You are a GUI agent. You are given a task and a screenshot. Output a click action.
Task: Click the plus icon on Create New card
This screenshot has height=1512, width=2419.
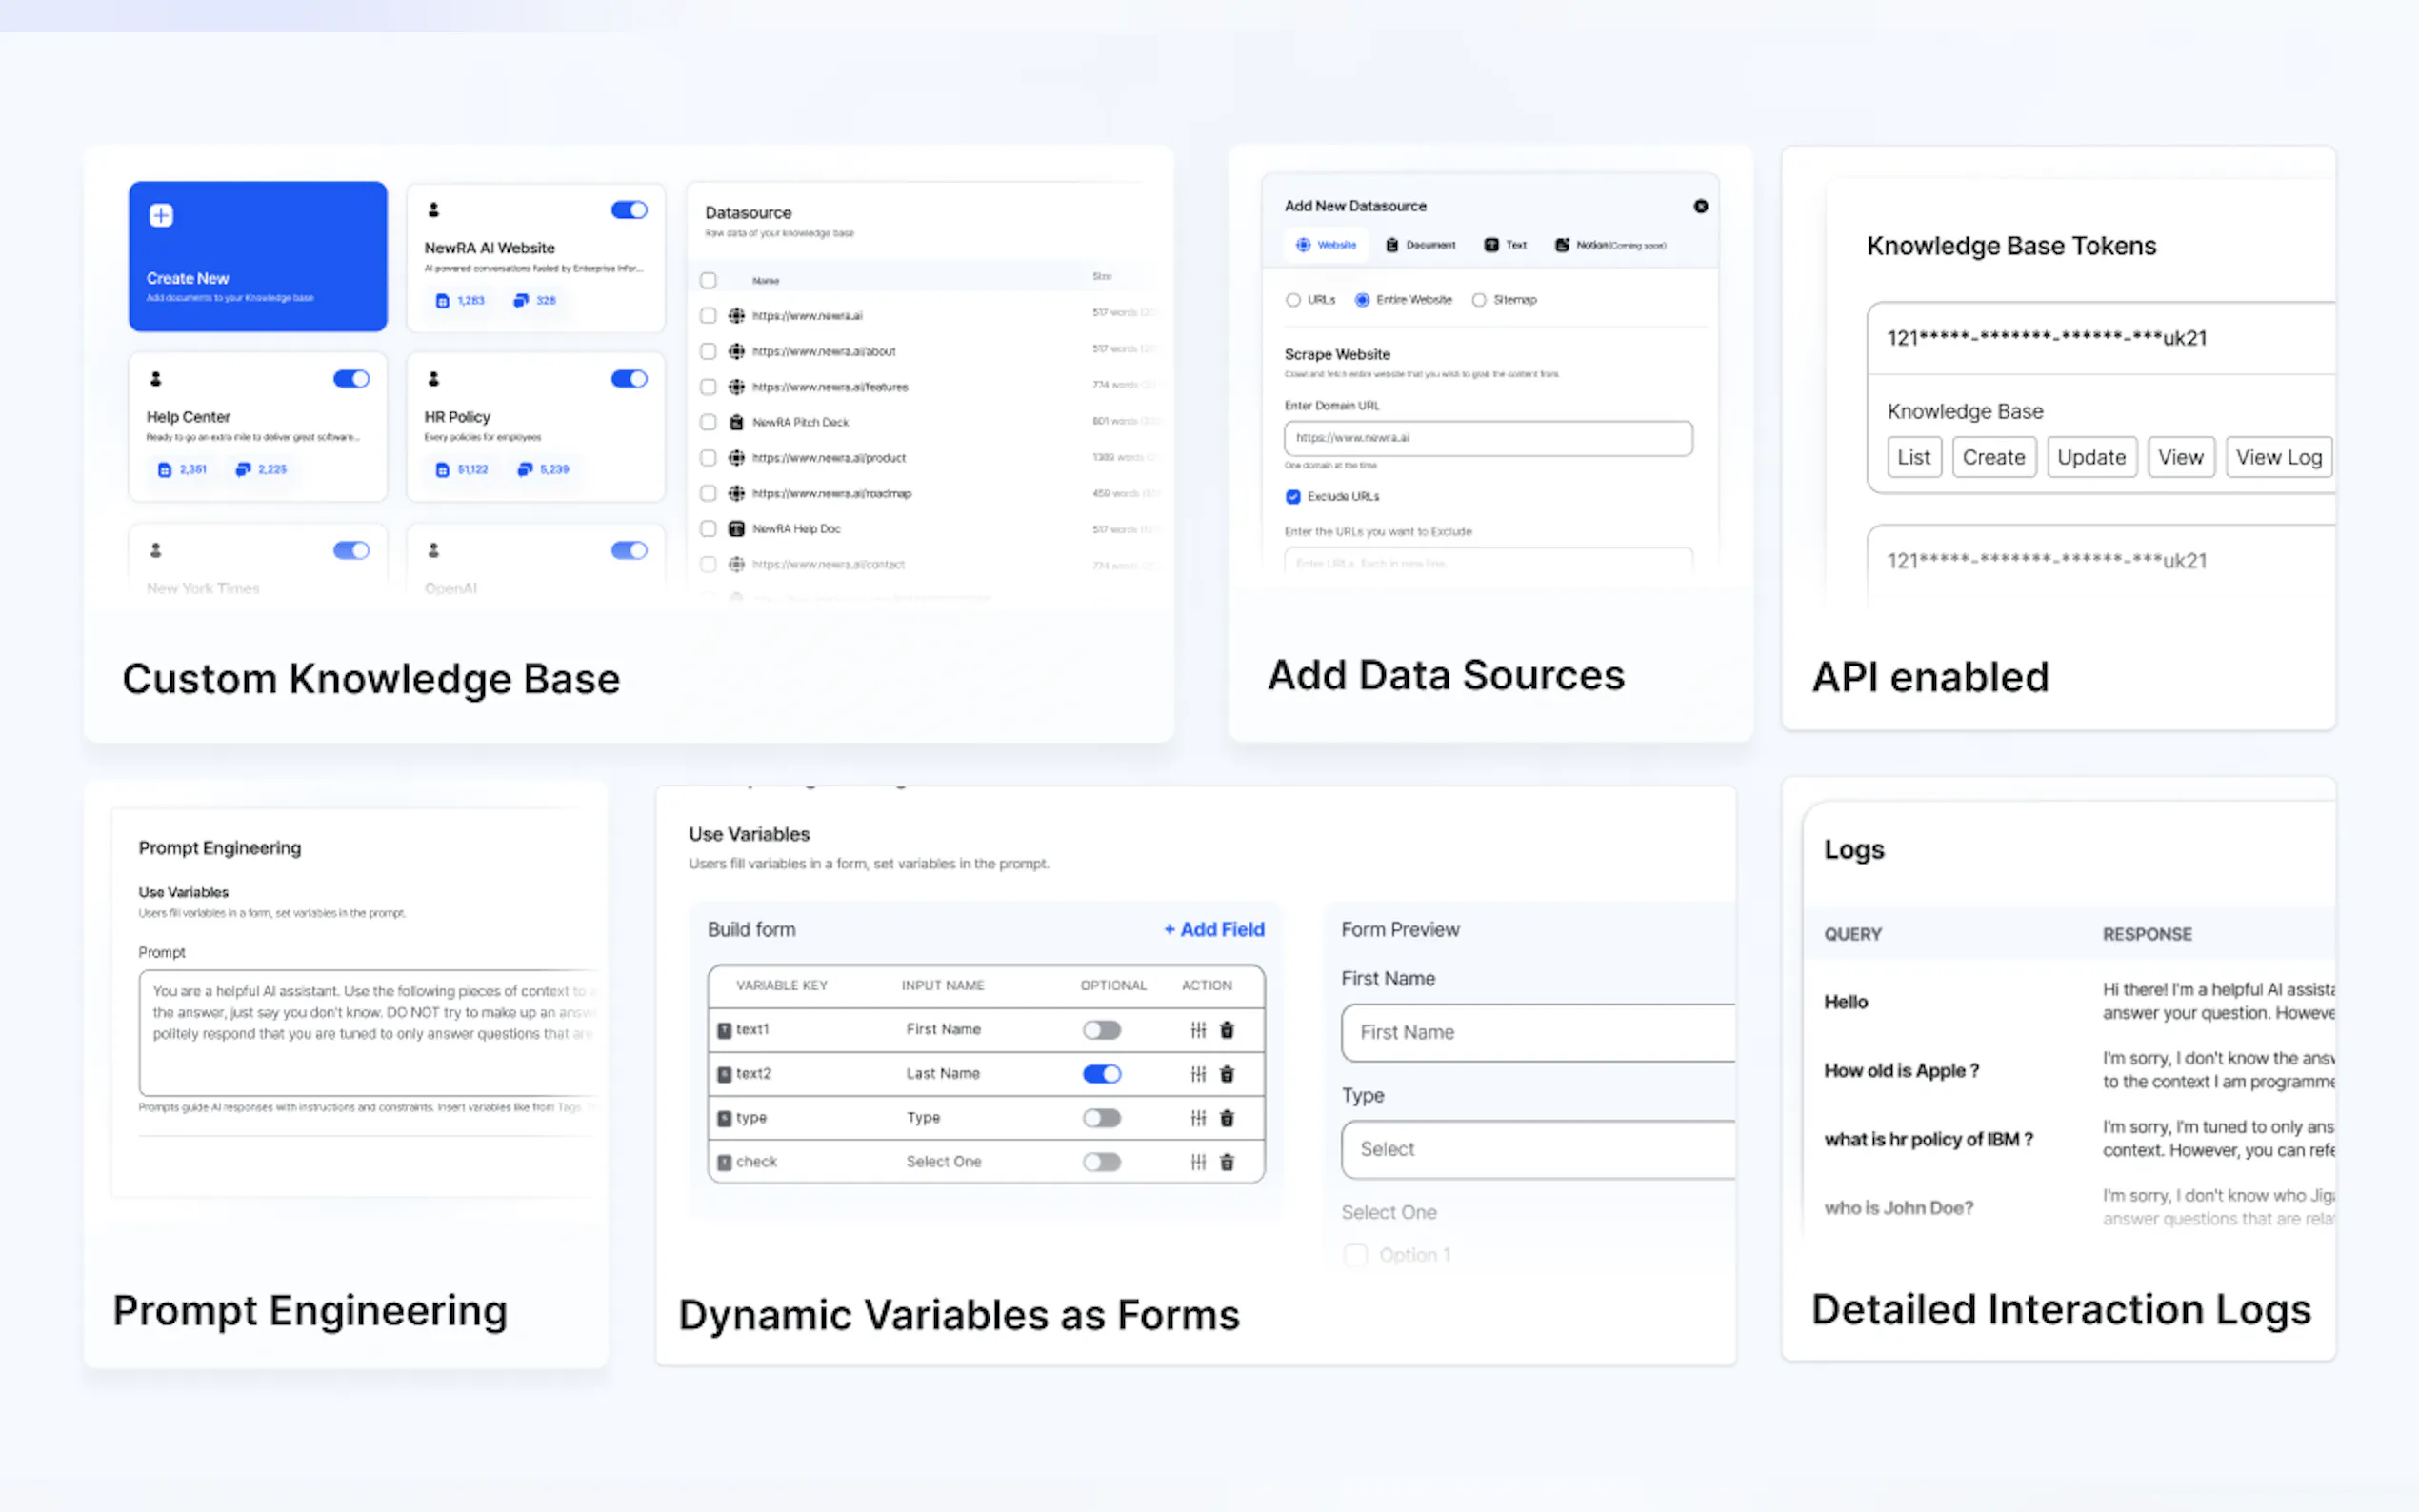click(x=161, y=215)
